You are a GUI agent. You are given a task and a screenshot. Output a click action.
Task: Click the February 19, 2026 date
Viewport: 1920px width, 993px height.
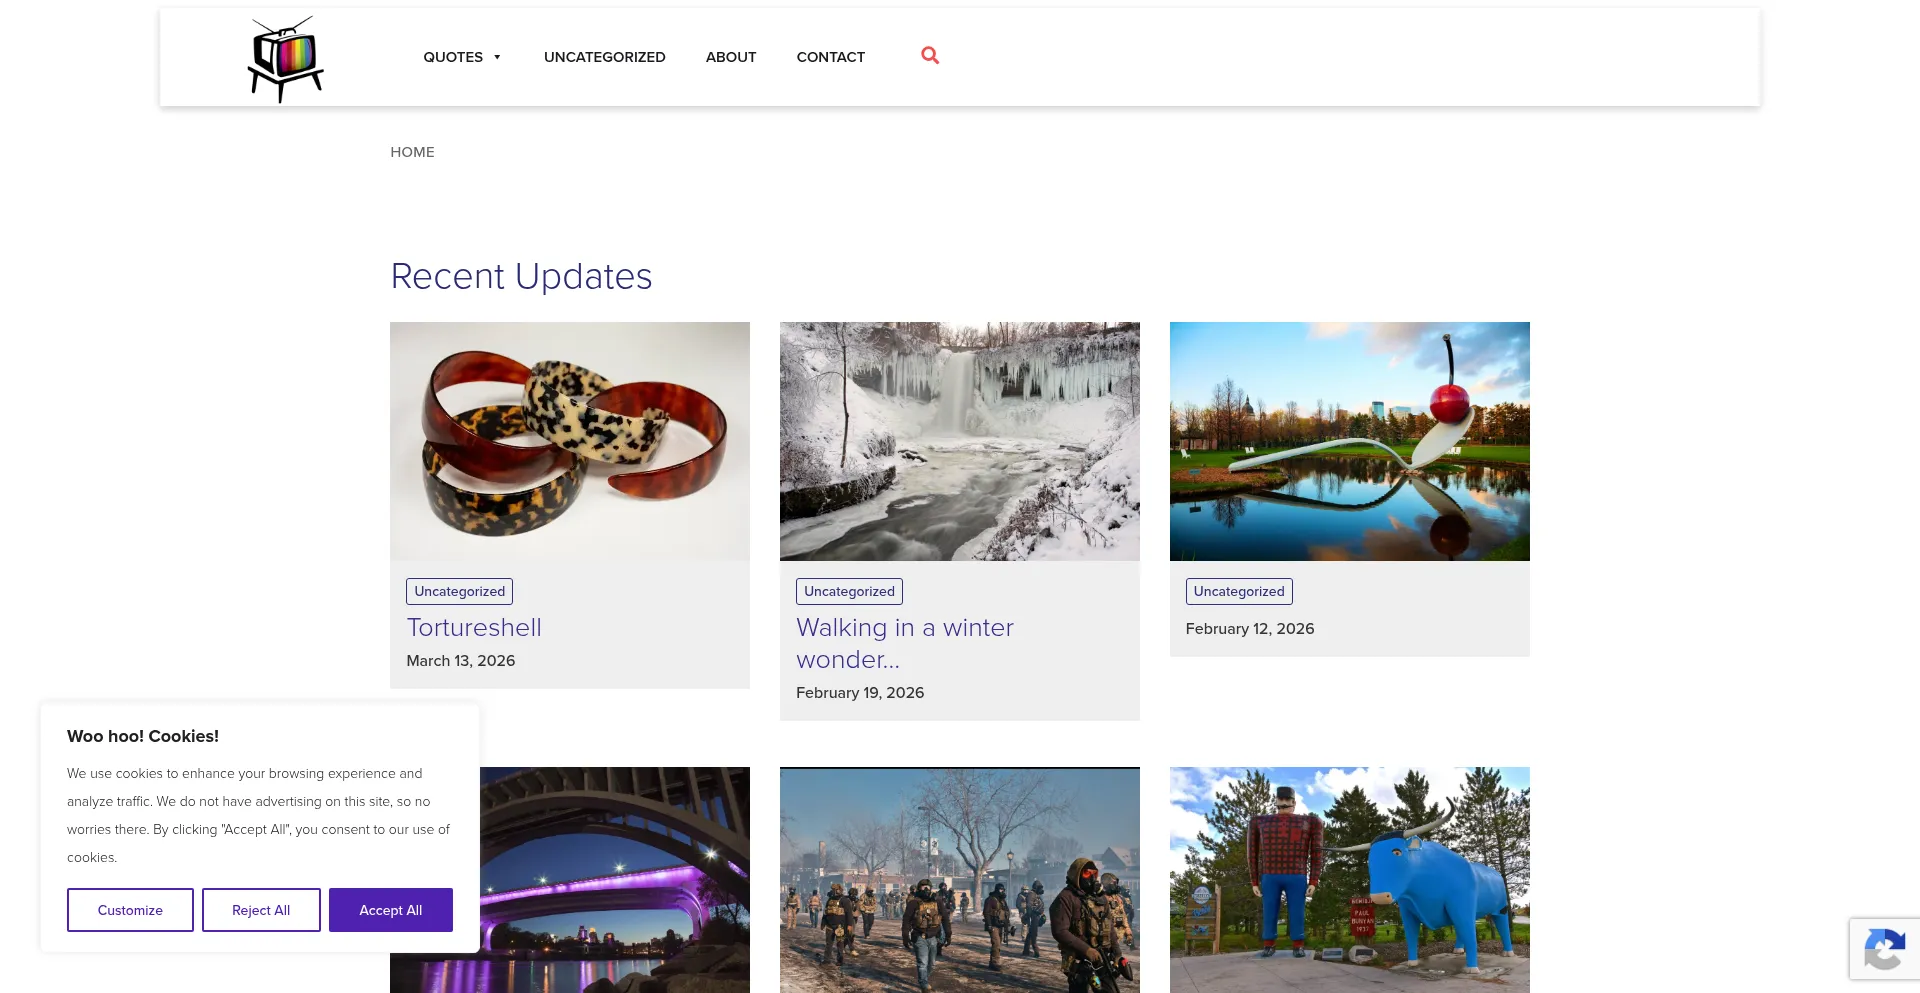860,693
